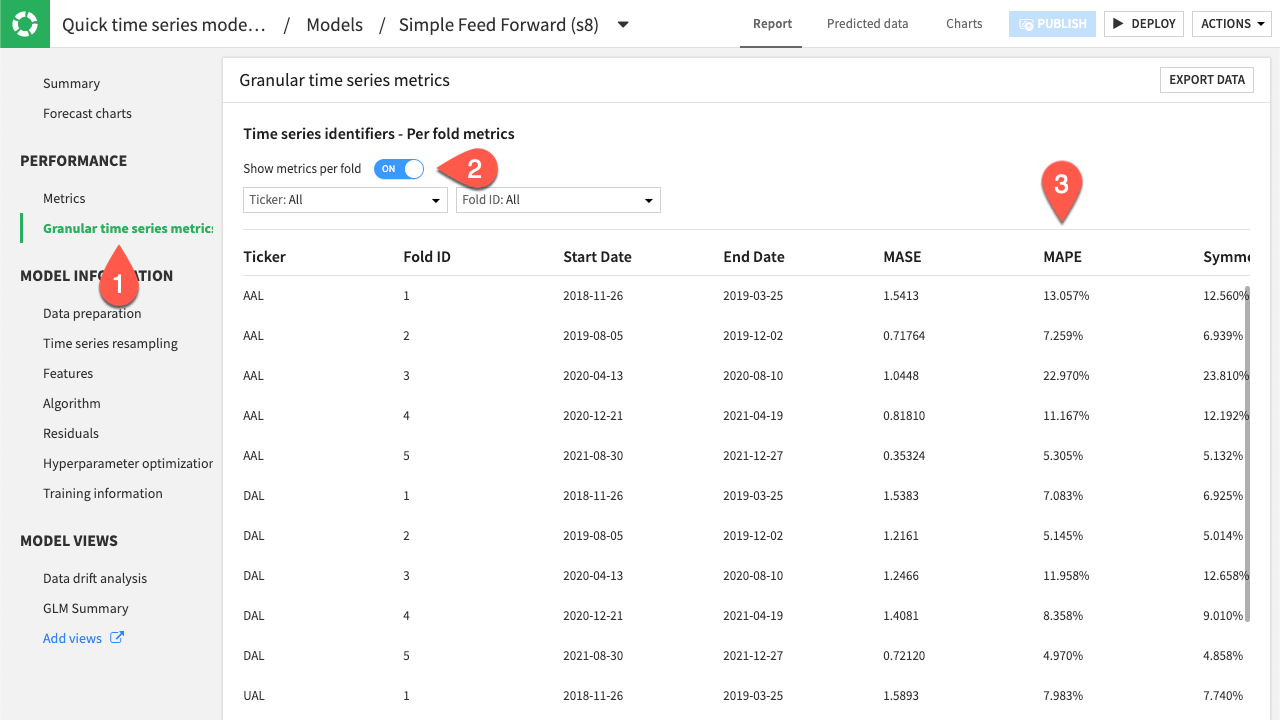Switch to the Predicted data tab
1280x720 pixels.
867,24
